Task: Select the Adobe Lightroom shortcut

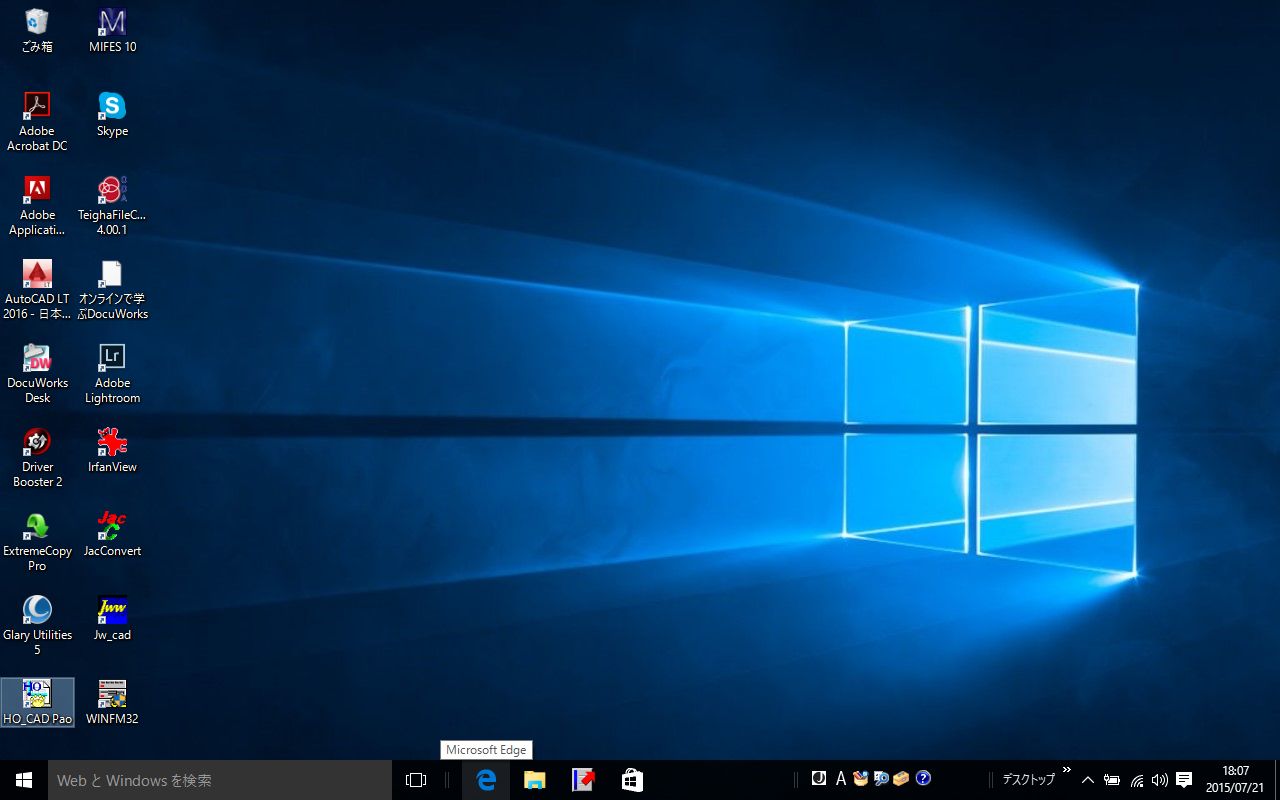Action: point(112,359)
